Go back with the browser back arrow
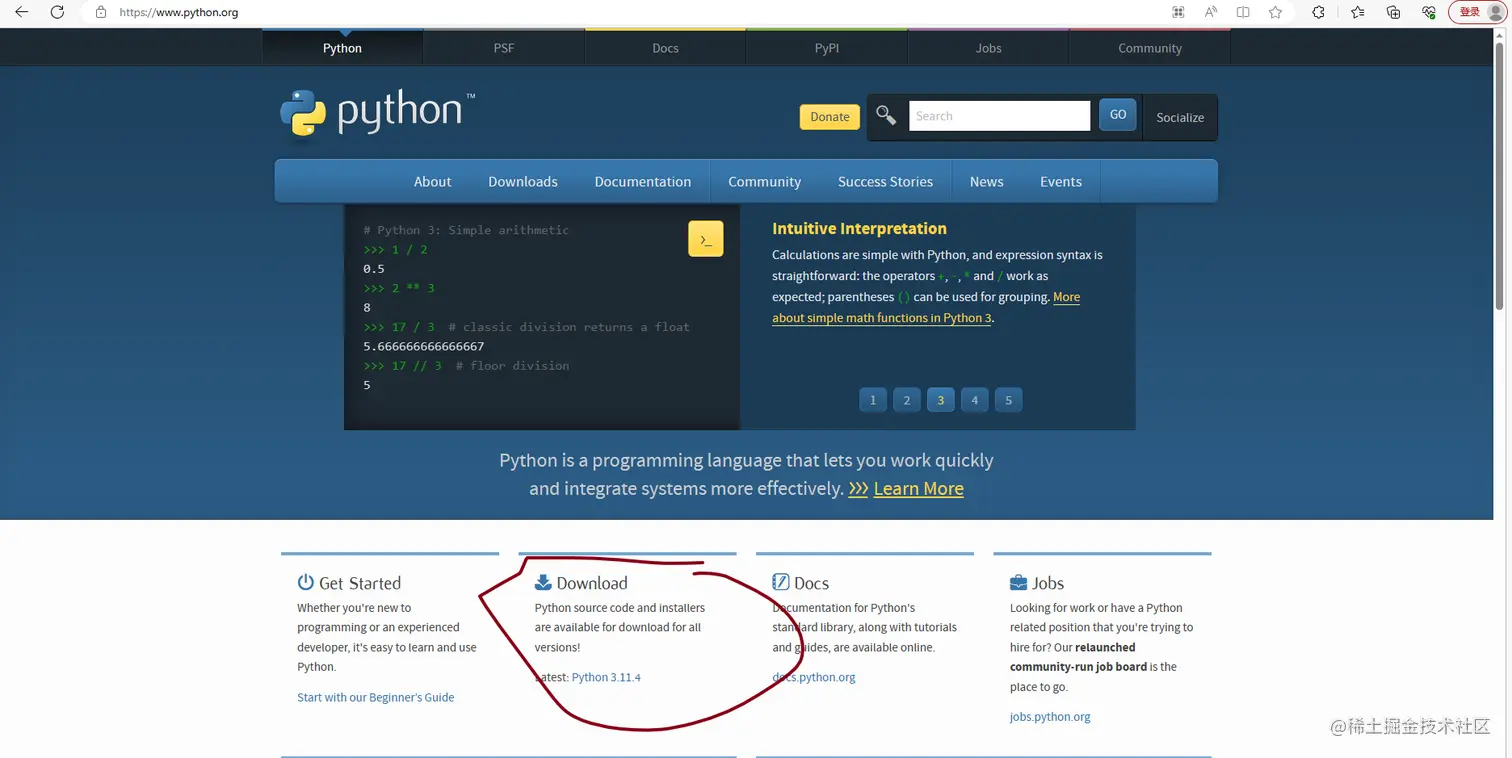Viewport: 1512px width, 758px height. [21, 12]
